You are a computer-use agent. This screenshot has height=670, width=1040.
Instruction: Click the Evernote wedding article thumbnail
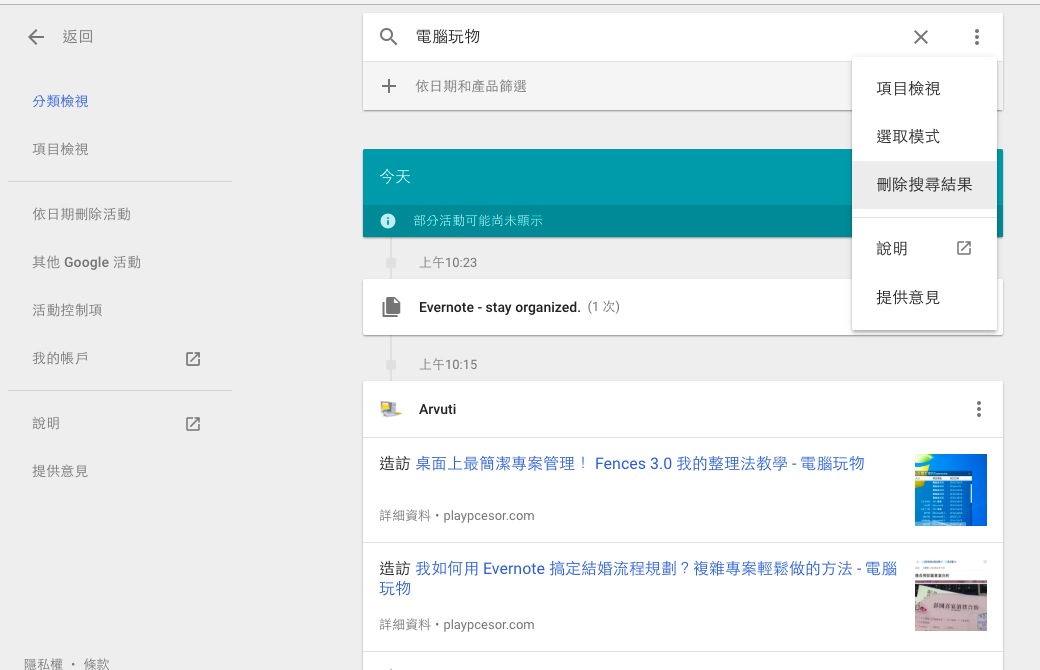tap(950, 595)
